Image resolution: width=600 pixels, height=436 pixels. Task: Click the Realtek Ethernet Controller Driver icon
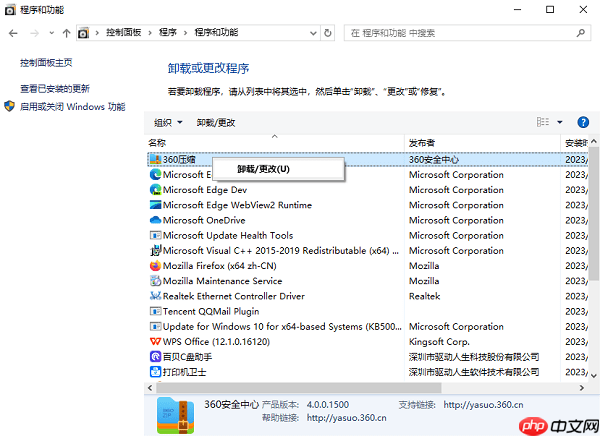(155, 296)
